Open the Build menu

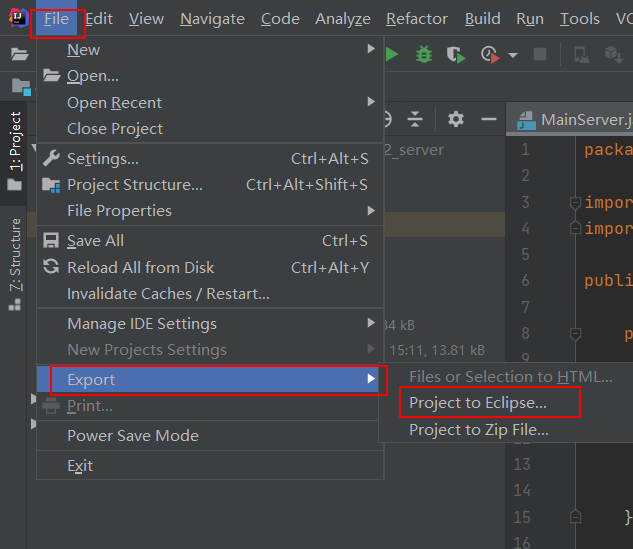[x=482, y=19]
